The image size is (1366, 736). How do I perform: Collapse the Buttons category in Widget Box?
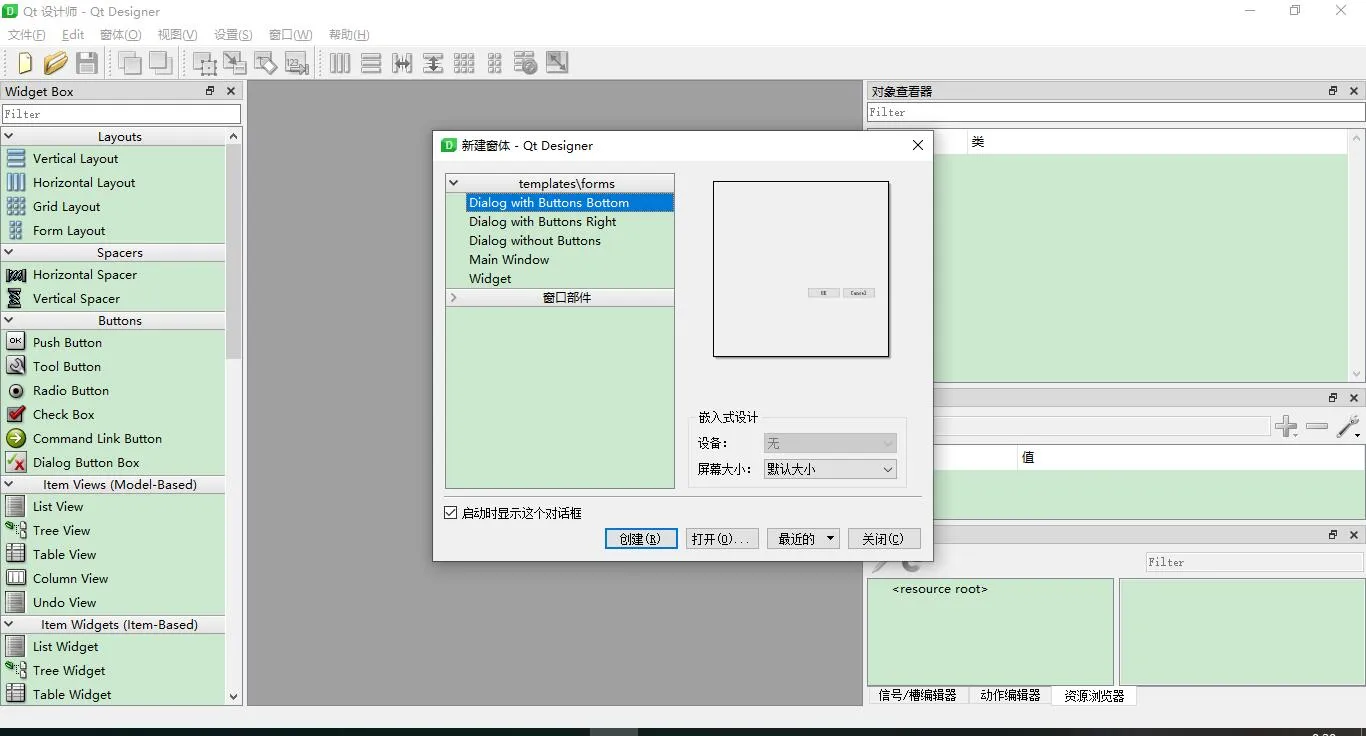[9, 320]
